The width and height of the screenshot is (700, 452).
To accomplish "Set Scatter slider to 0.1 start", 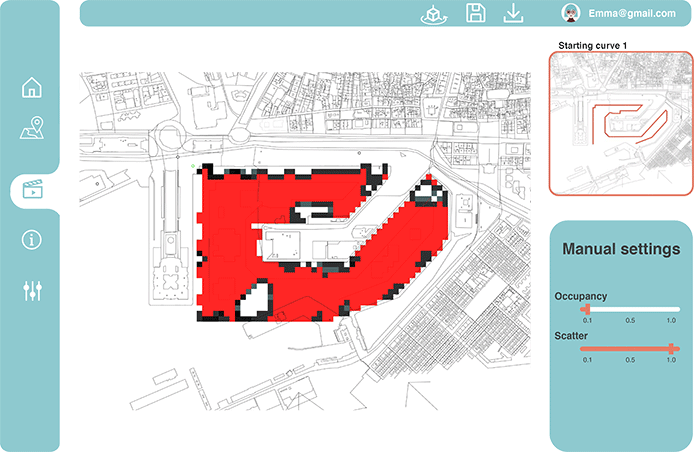I will [x=587, y=348].
